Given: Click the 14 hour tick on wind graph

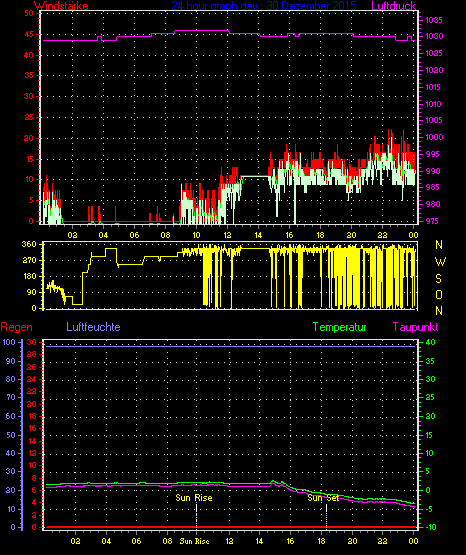Looking at the screenshot, I should pos(258,235).
